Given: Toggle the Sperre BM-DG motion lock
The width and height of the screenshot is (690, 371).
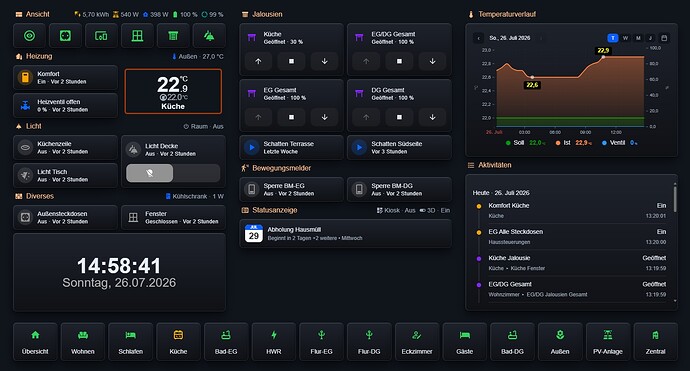Looking at the screenshot, I should point(399,189).
